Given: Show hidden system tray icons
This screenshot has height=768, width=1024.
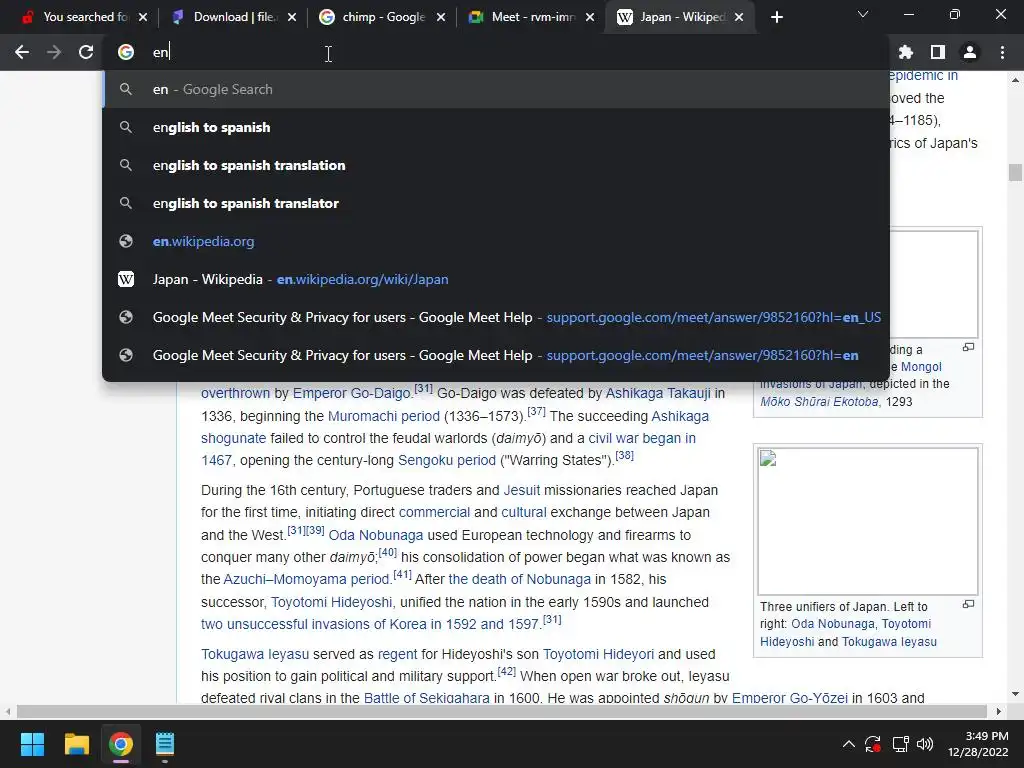Looking at the screenshot, I should (x=848, y=744).
